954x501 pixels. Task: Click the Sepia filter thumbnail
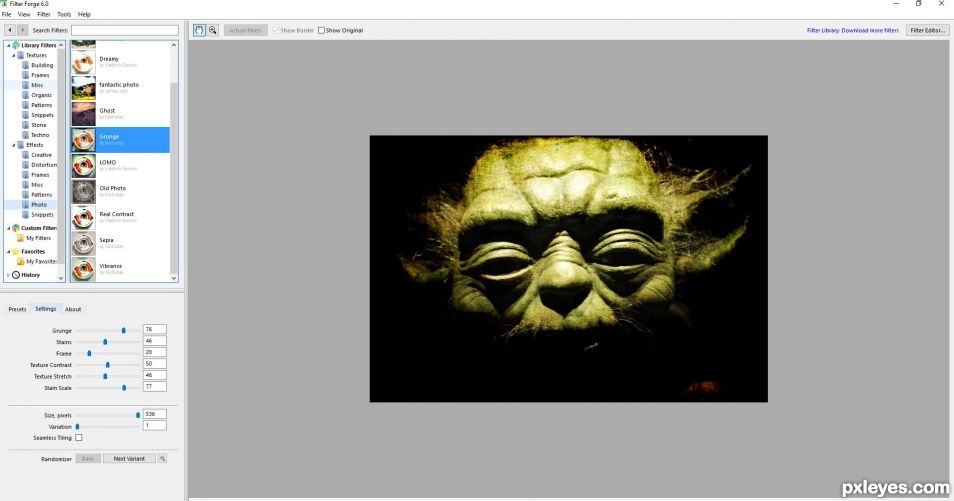tap(83, 243)
